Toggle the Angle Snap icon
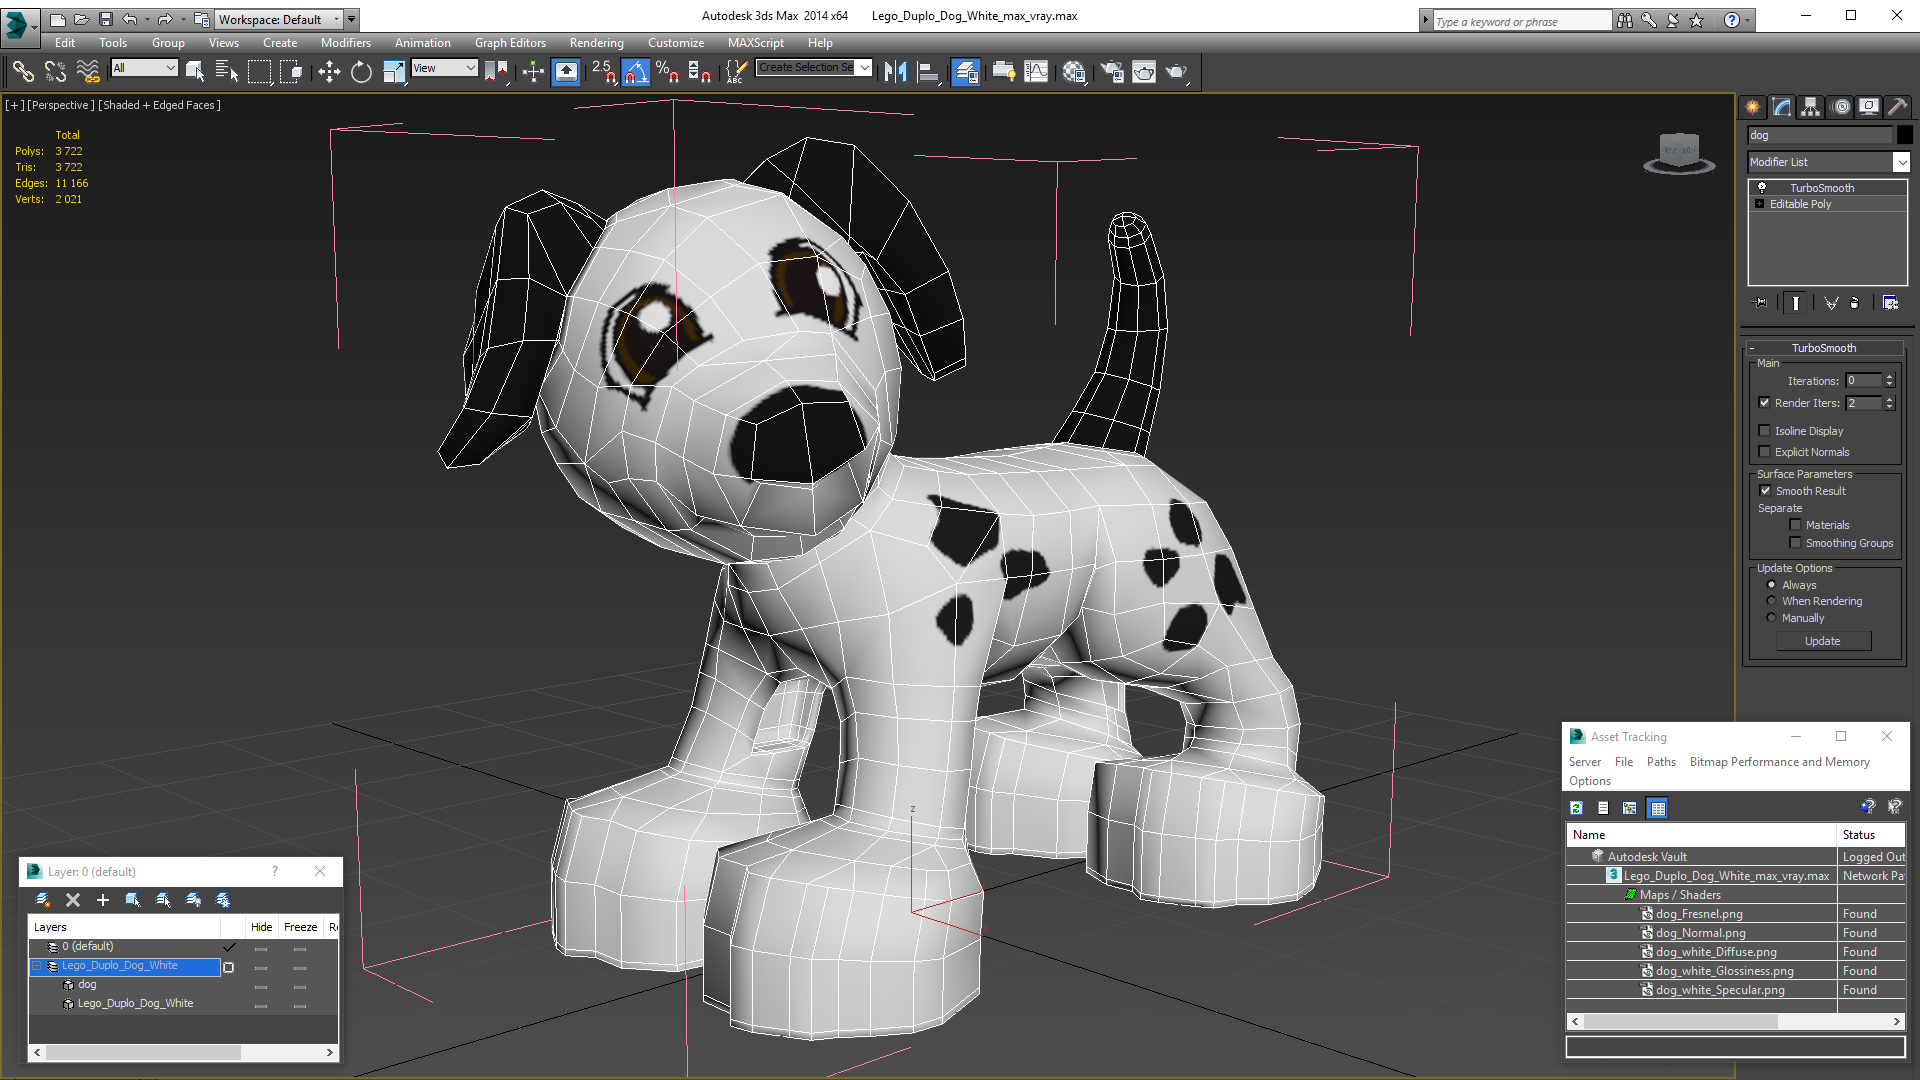This screenshot has height=1080, width=1920. click(636, 72)
